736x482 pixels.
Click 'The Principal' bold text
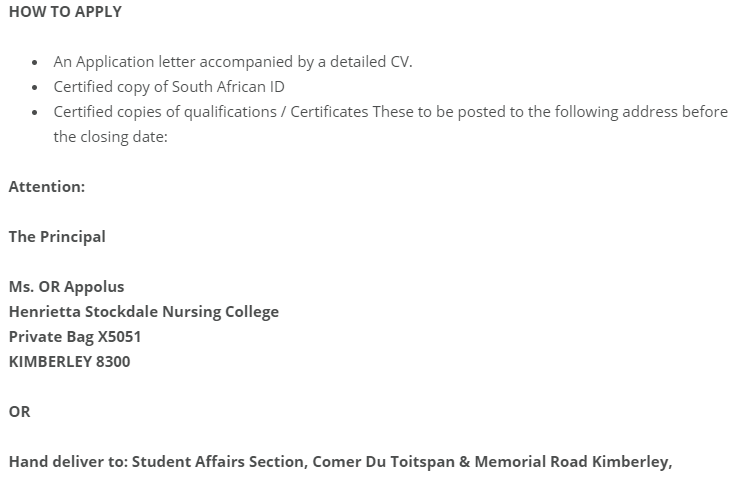[57, 237]
